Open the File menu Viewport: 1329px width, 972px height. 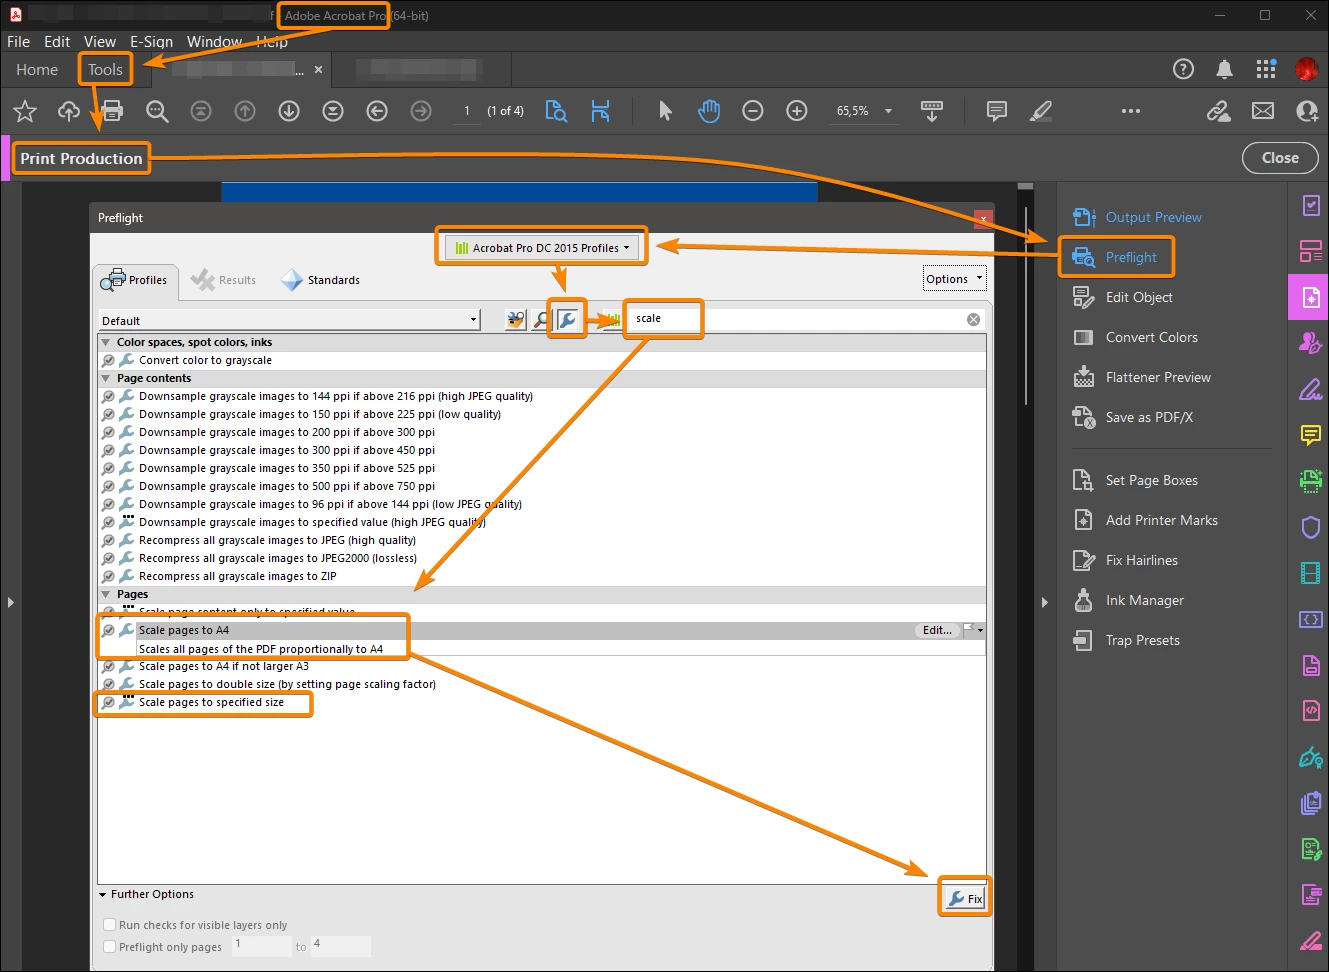point(18,41)
